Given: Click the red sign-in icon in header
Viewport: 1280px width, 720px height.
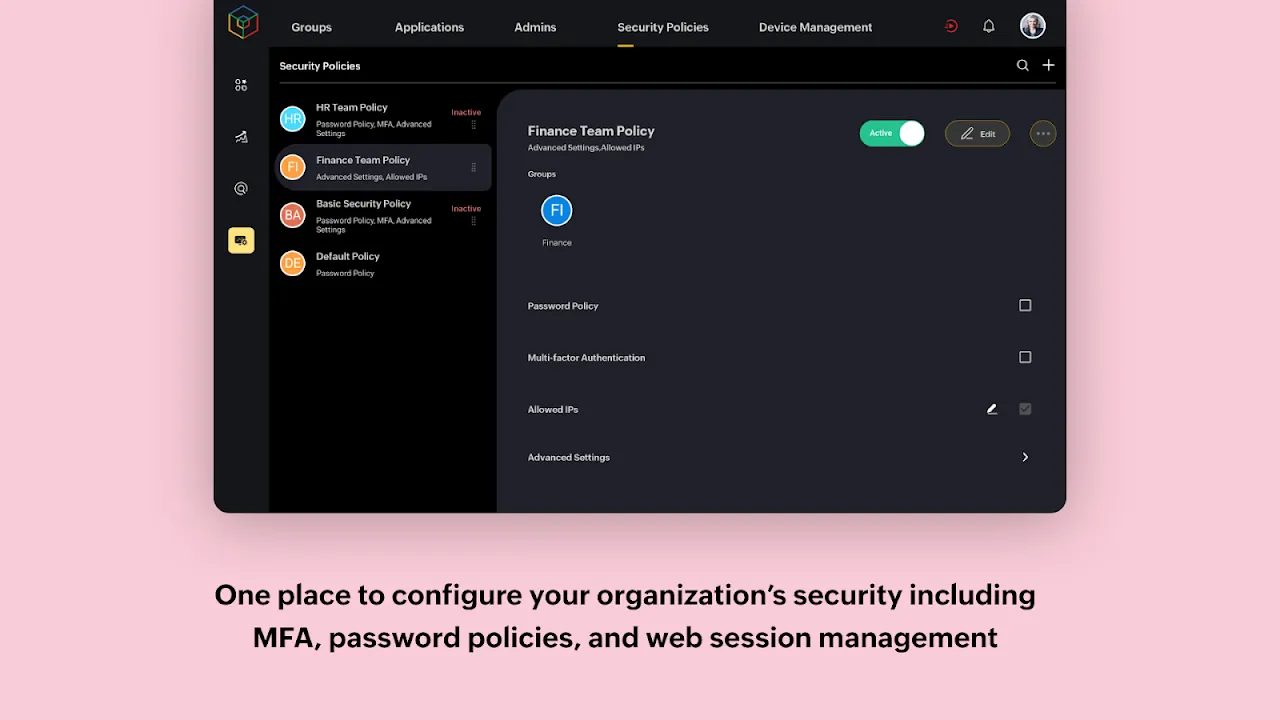Looking at the screenshot, I should [951, 27].
